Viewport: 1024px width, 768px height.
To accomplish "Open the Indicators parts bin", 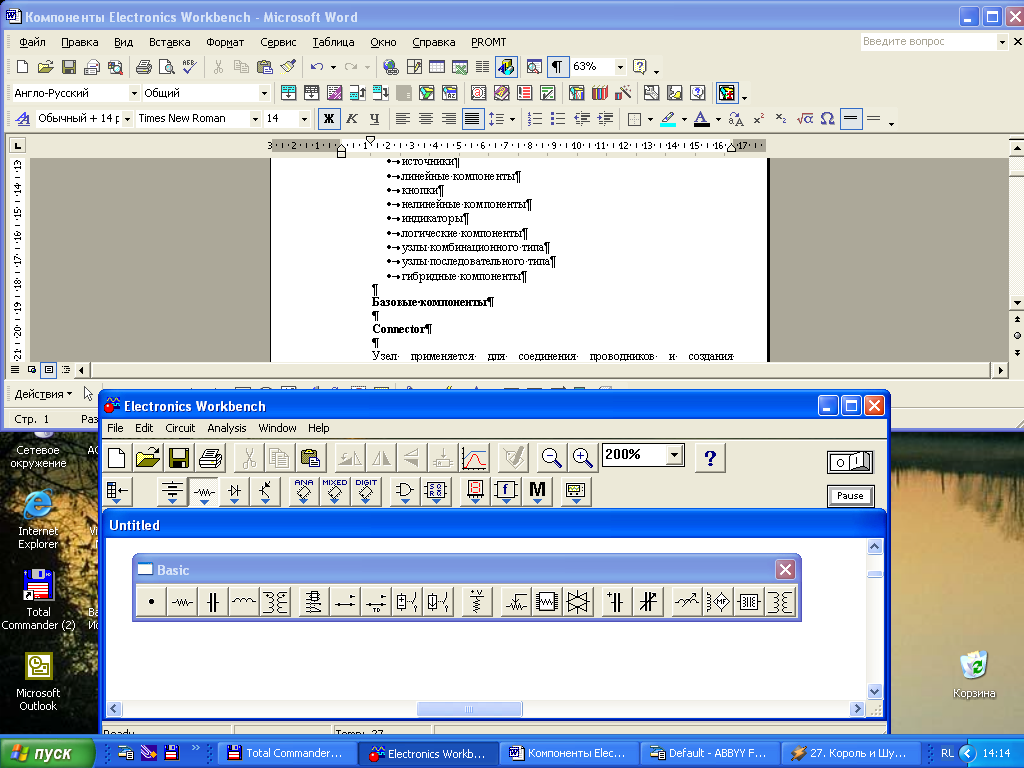I will pyautogui.click(x=475, y=492).
